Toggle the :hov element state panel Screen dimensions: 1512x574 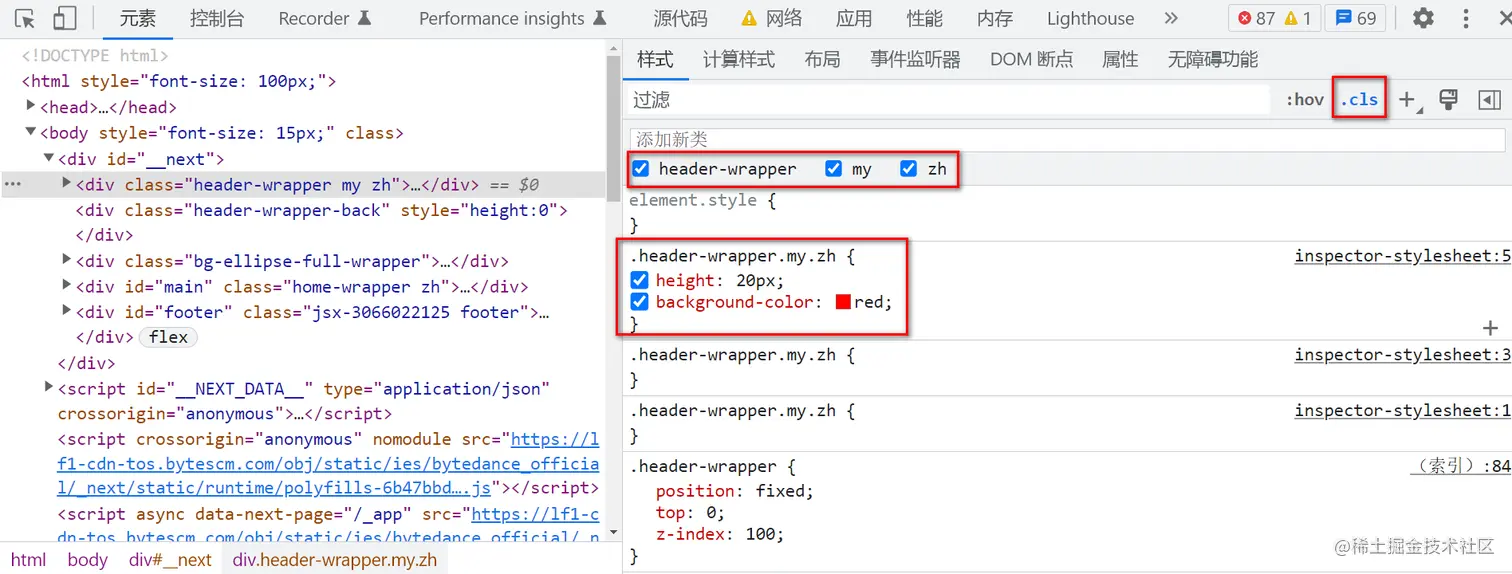point(1304,99)
